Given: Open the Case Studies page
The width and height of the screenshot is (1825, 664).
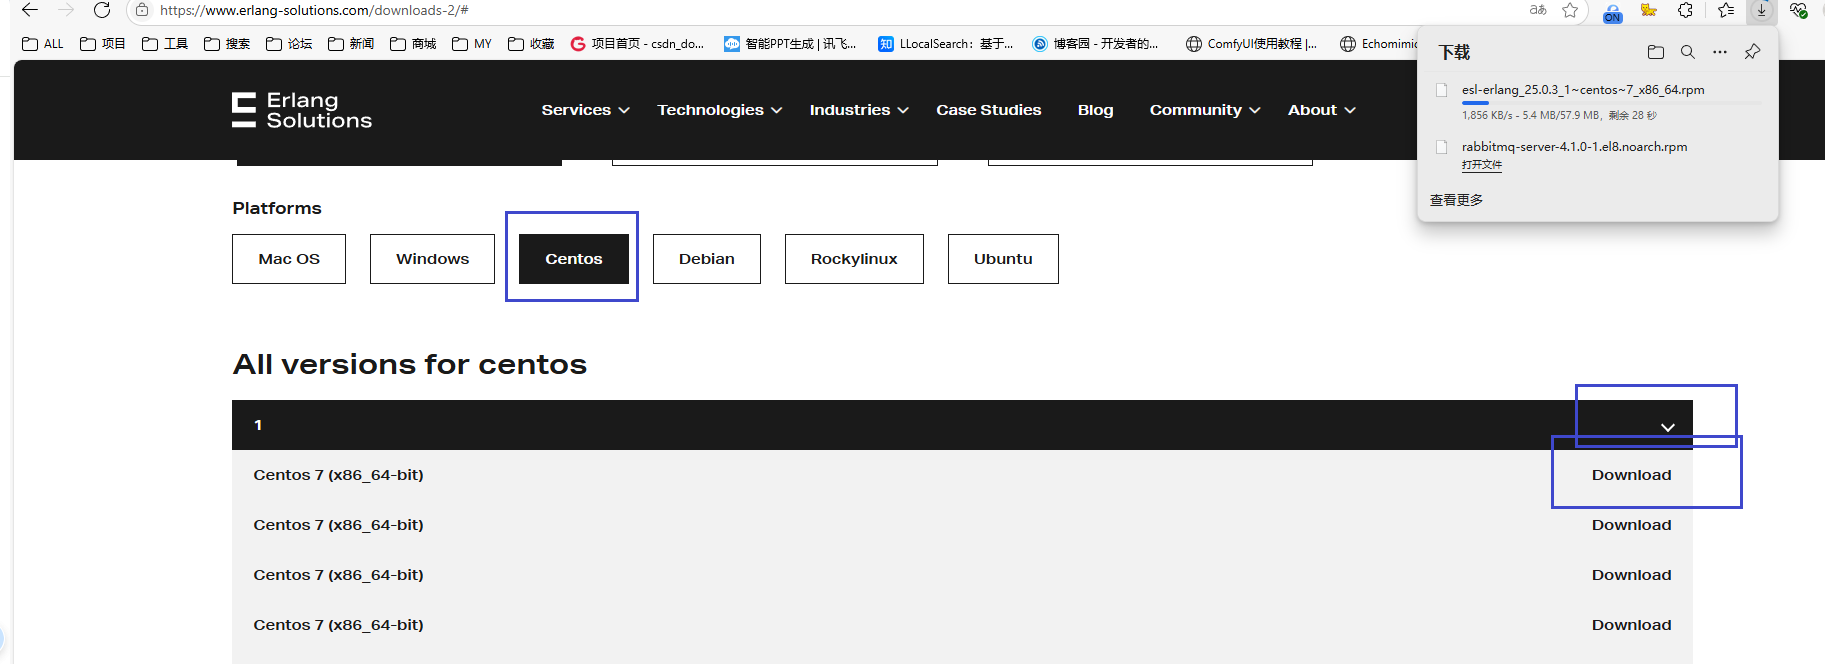Looking at the screenshot, I should 988,110.
